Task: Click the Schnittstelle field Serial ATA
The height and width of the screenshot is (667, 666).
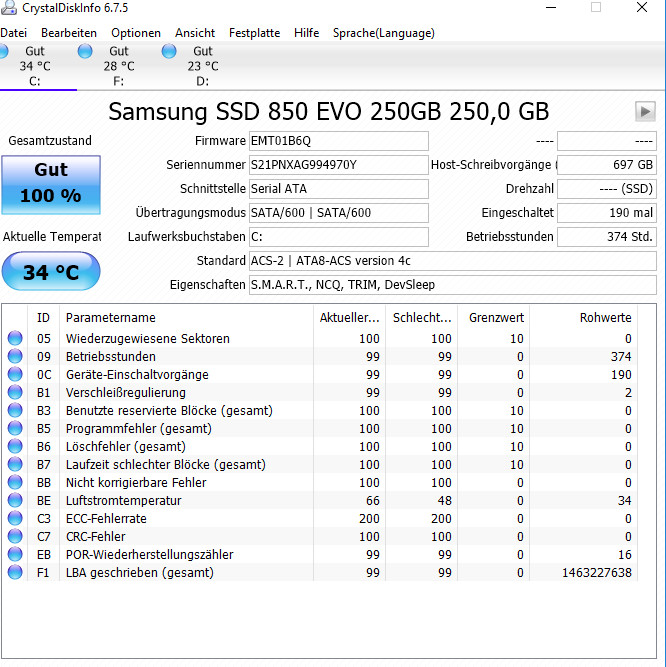Action: click(x=339, y=188)
